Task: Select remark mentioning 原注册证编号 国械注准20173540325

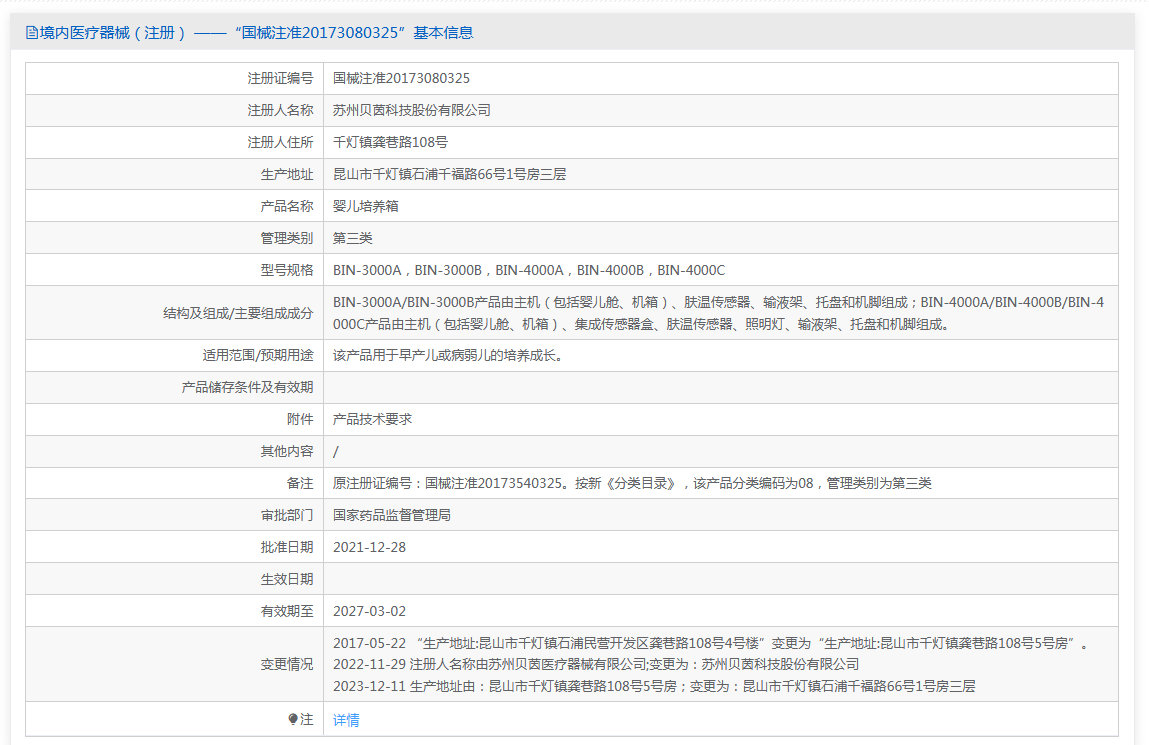Action: (632, 483)
